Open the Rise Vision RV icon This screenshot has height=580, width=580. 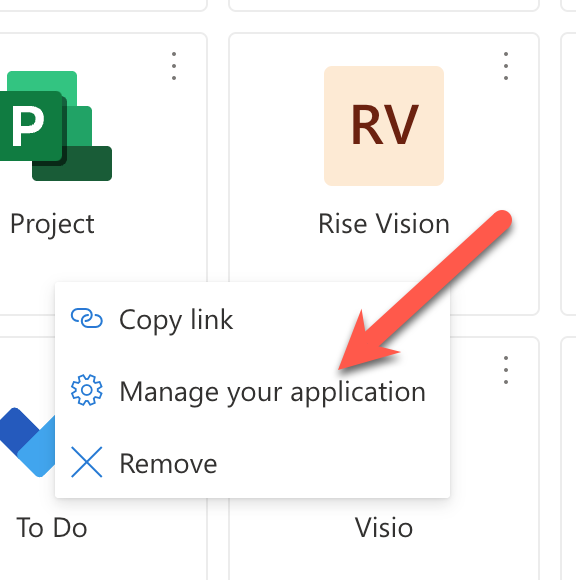384,126
